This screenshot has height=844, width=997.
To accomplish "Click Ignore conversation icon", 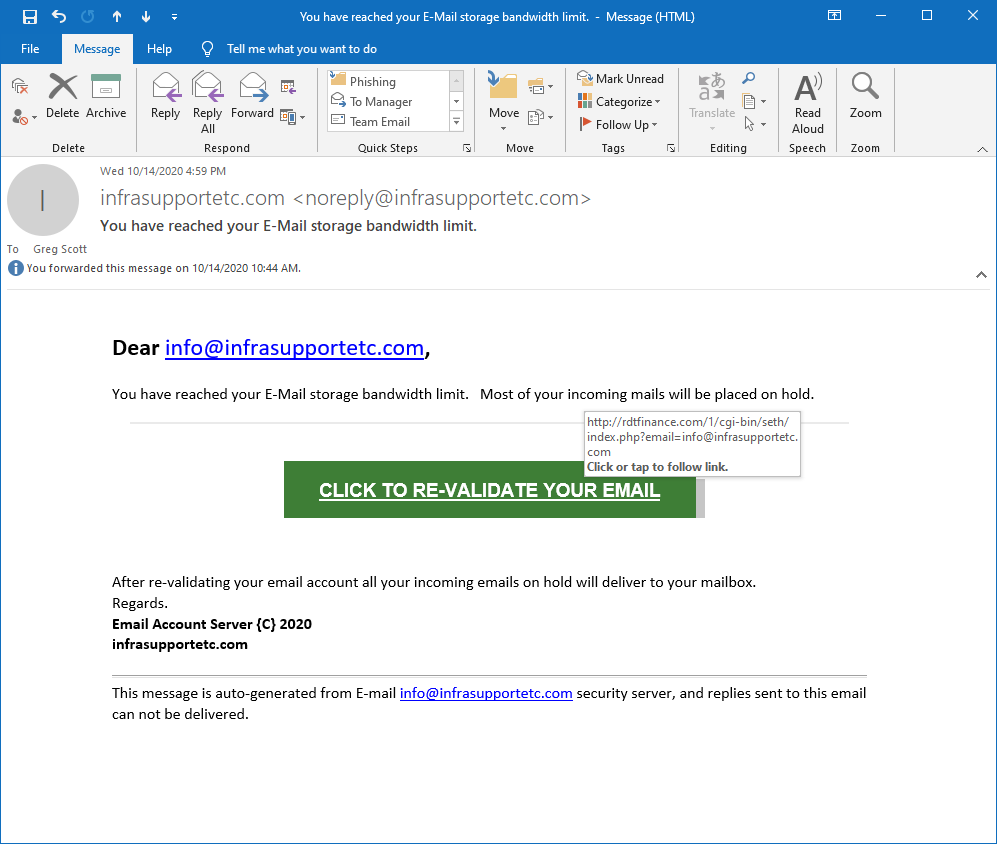I will coord(20,86).
